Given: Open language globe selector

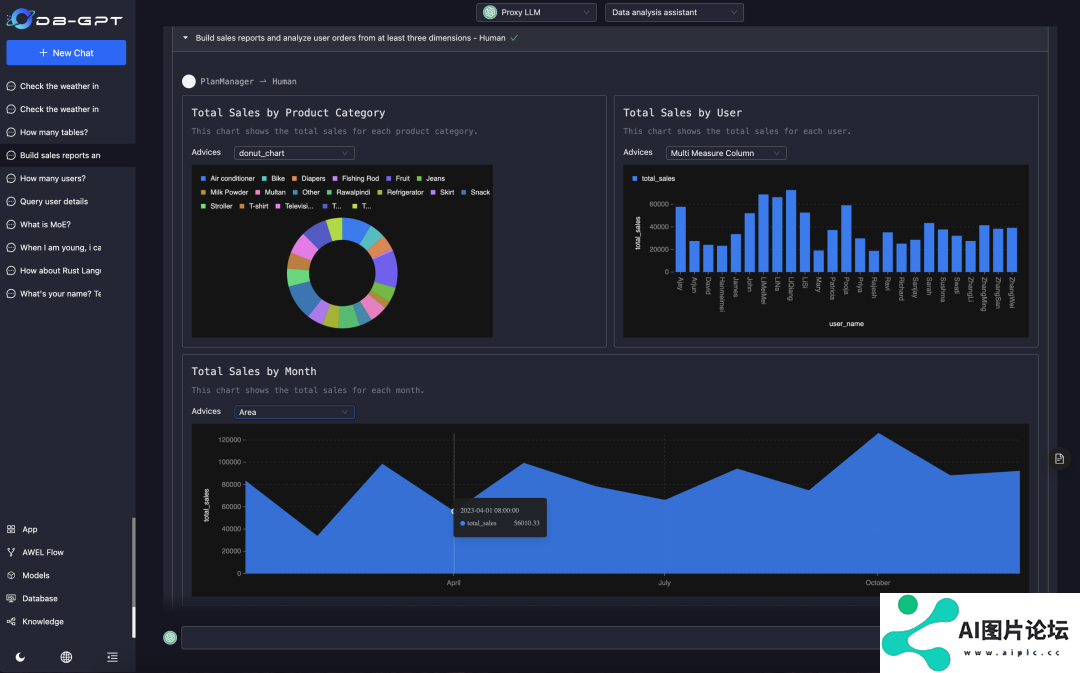Looking at the screenshot, I should (x=66, y=657).
